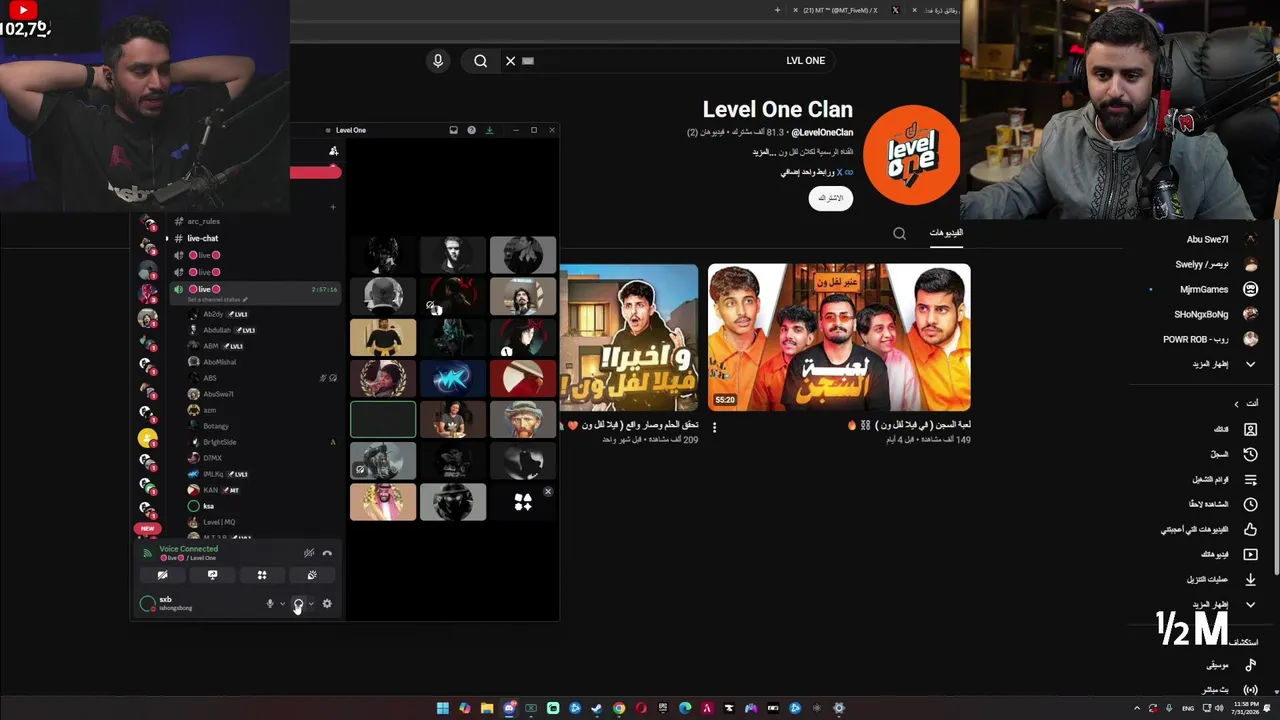Image resolution: width=1280 pixels, height=720 pixels.
Task: Open MjrmGames subscription in sidebar
Action: 1218,289
